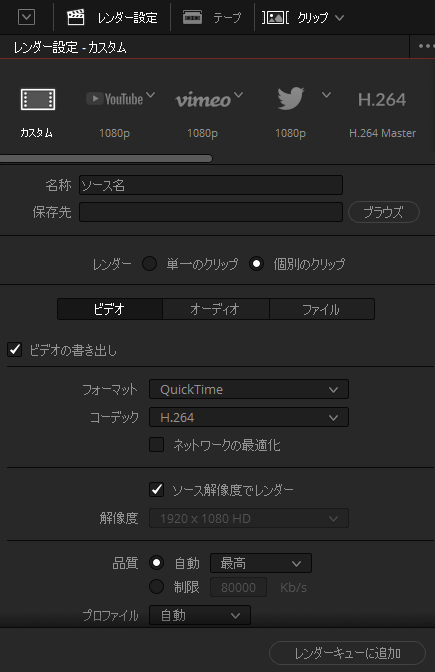Expand the Vimeo preset chevron
Viewport: 435px width, 672px height.
[x=238, y=95]
